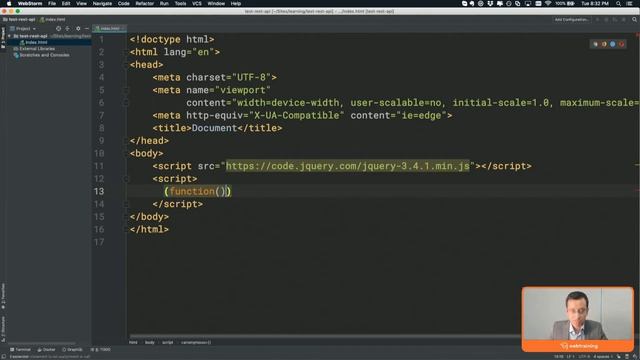This screenshot has width=640, height=360.
Task: Open the Navigate menu
Action: pyautogui.click(x=102, y=3)
